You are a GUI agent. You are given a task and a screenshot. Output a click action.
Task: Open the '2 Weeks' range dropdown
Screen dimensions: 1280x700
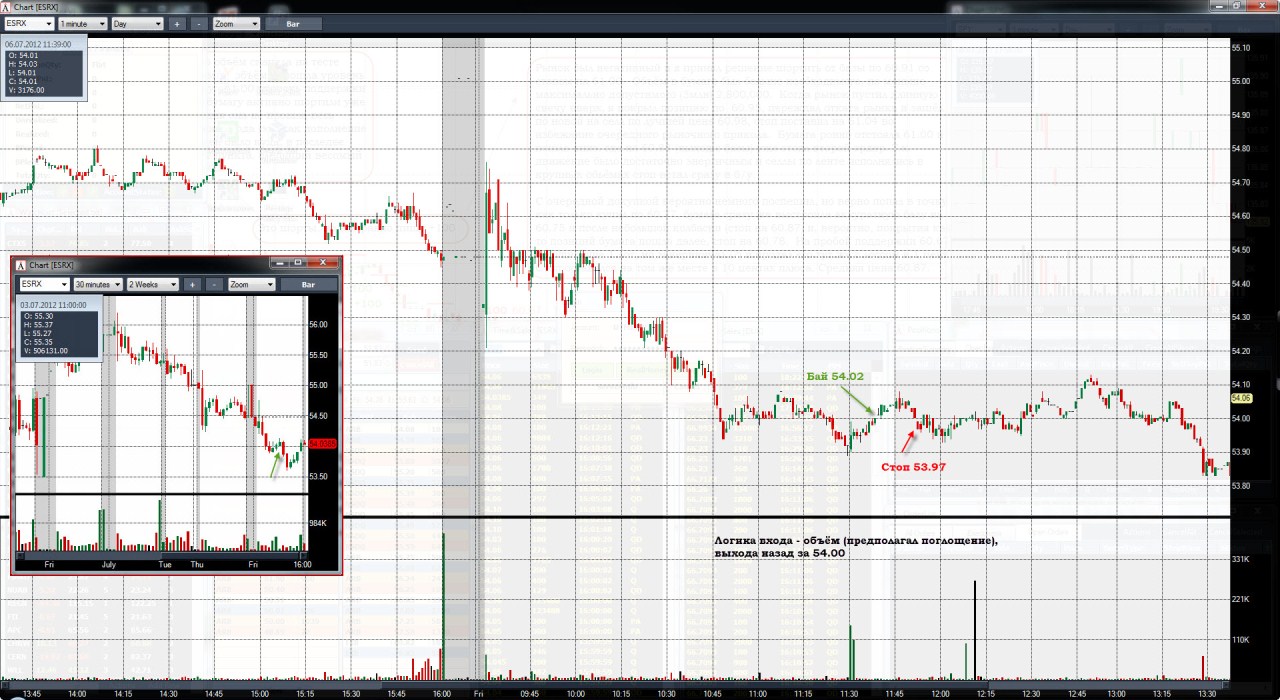pos(153,284)
